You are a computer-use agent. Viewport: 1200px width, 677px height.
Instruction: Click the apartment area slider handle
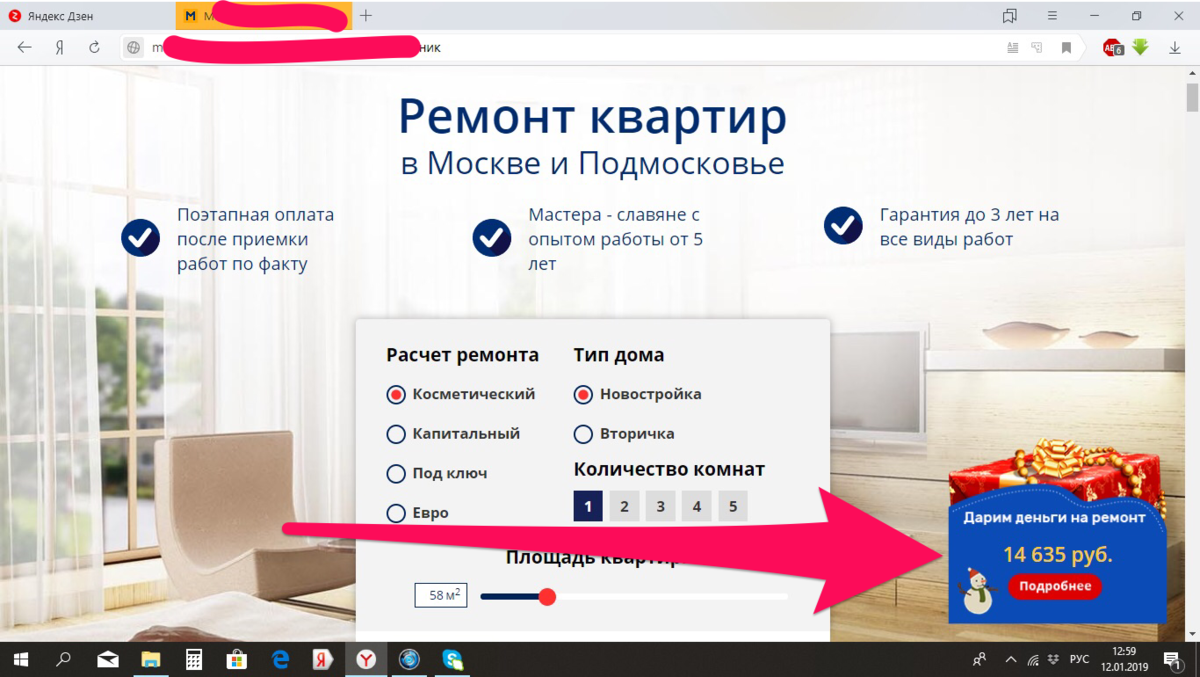[547, 597]
